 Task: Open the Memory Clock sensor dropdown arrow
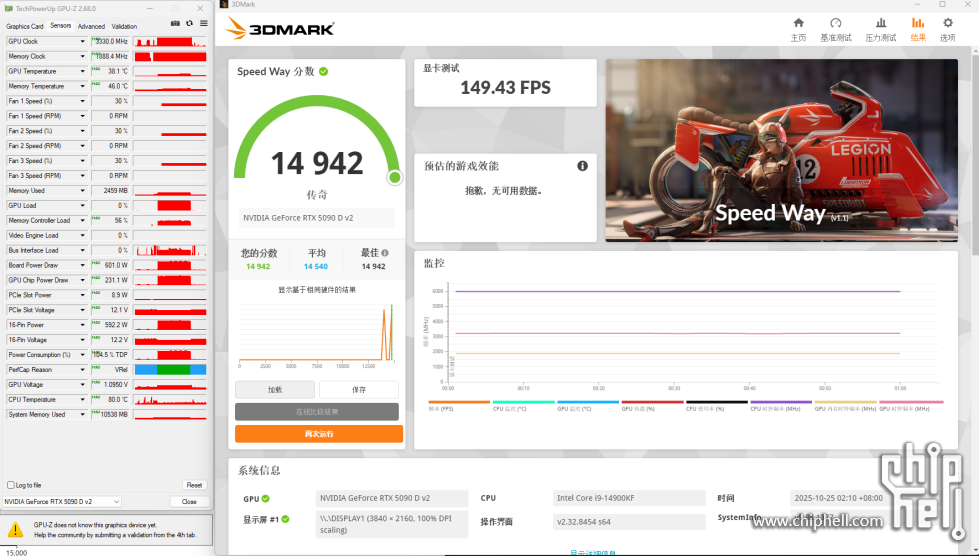[x=82, y=56]
